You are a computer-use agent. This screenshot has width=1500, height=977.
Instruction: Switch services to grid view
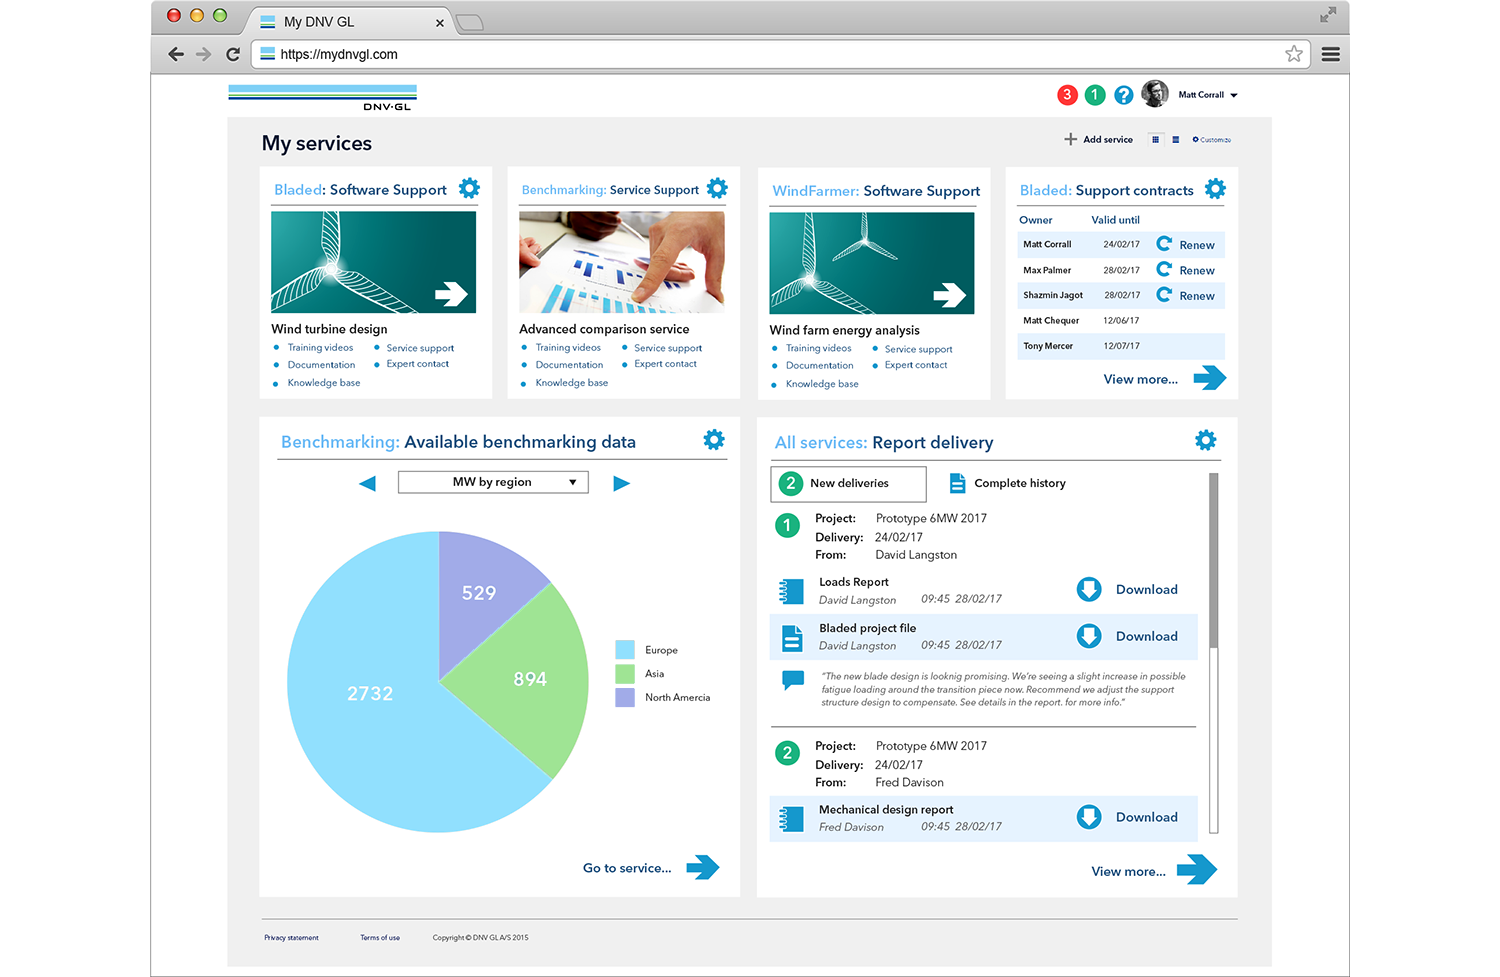pyautogui.click(x=1155, y=139)
